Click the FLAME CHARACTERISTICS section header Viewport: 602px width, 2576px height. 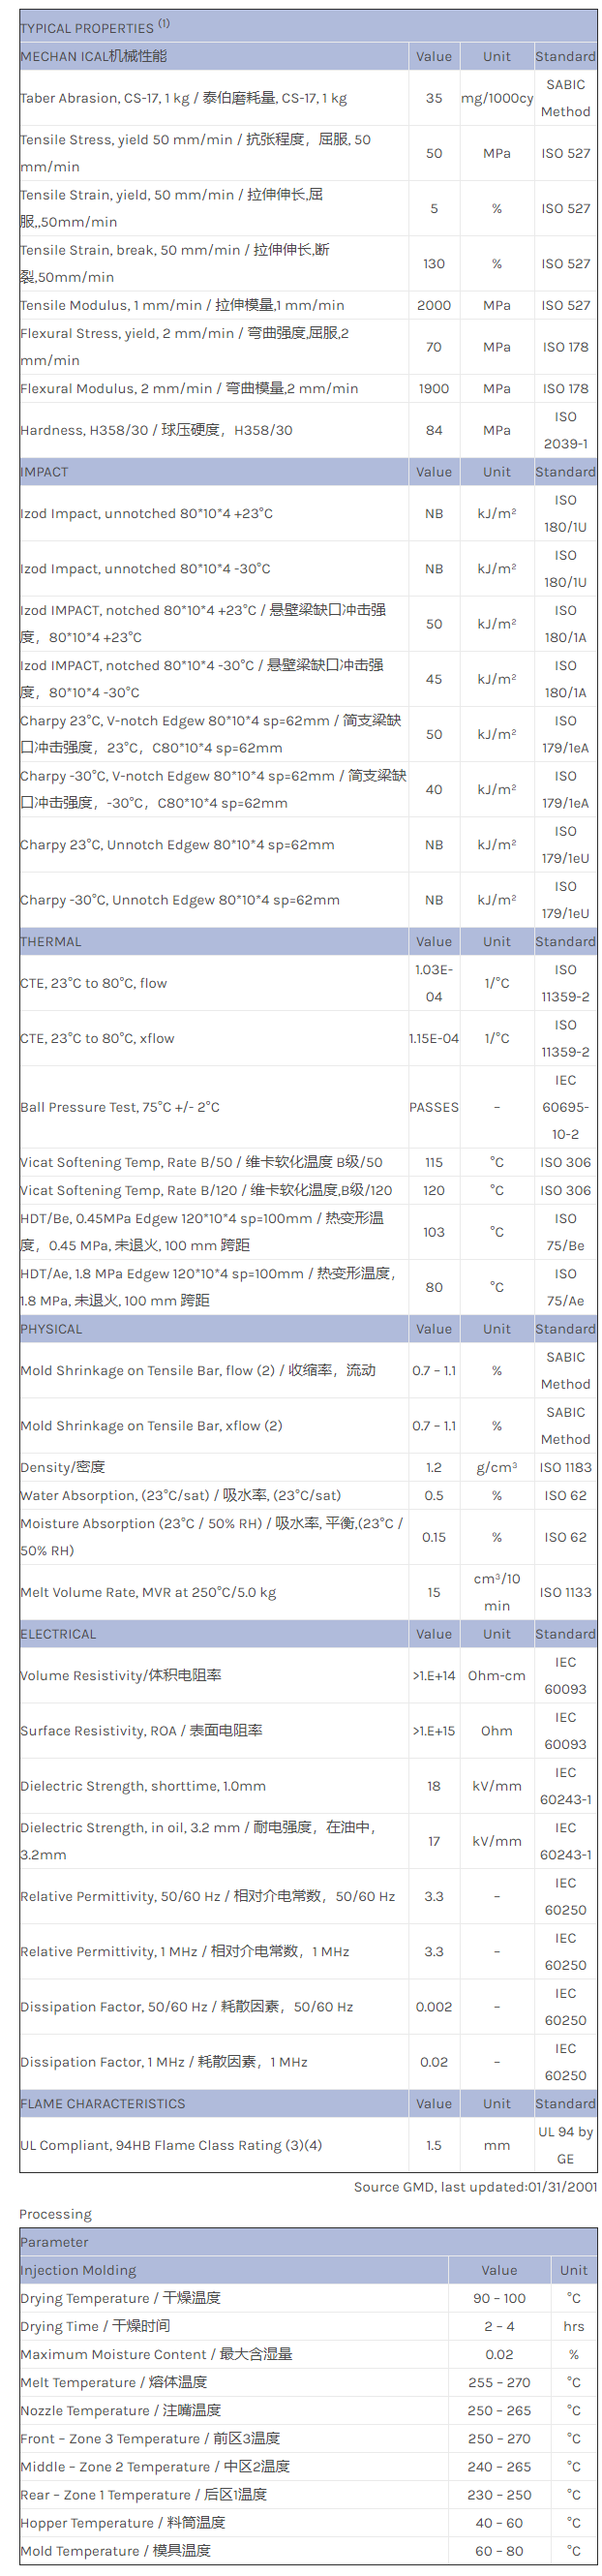tap(103, 2104)
